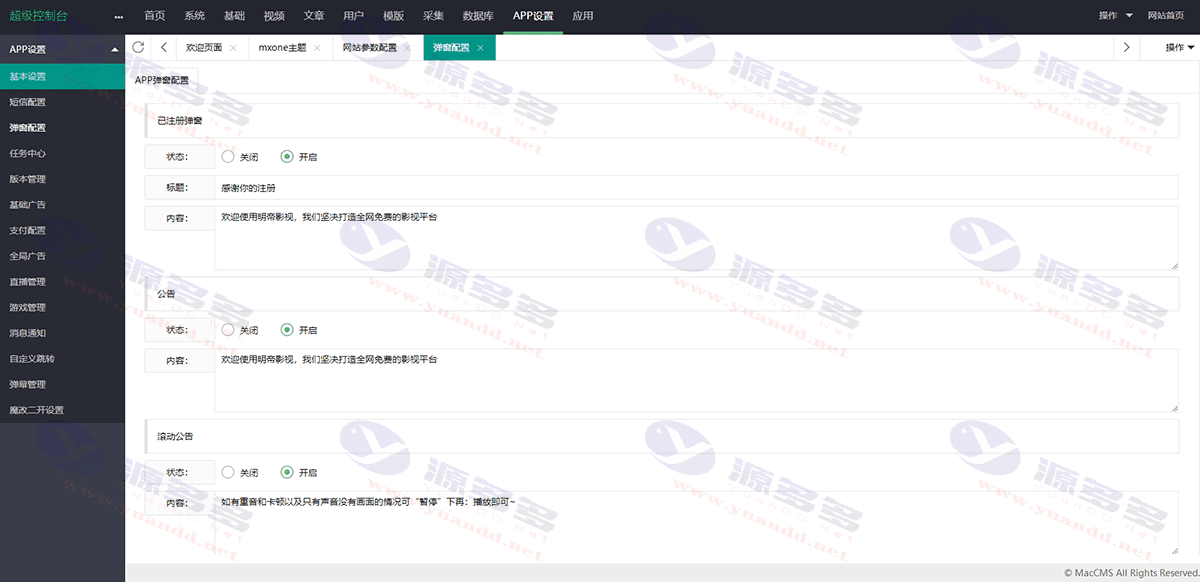Image resolution: width=1200 pixels, height=582 pixels.
Task: Click the refresh icon in the tab bar
Action: click(x=138, y=47)
